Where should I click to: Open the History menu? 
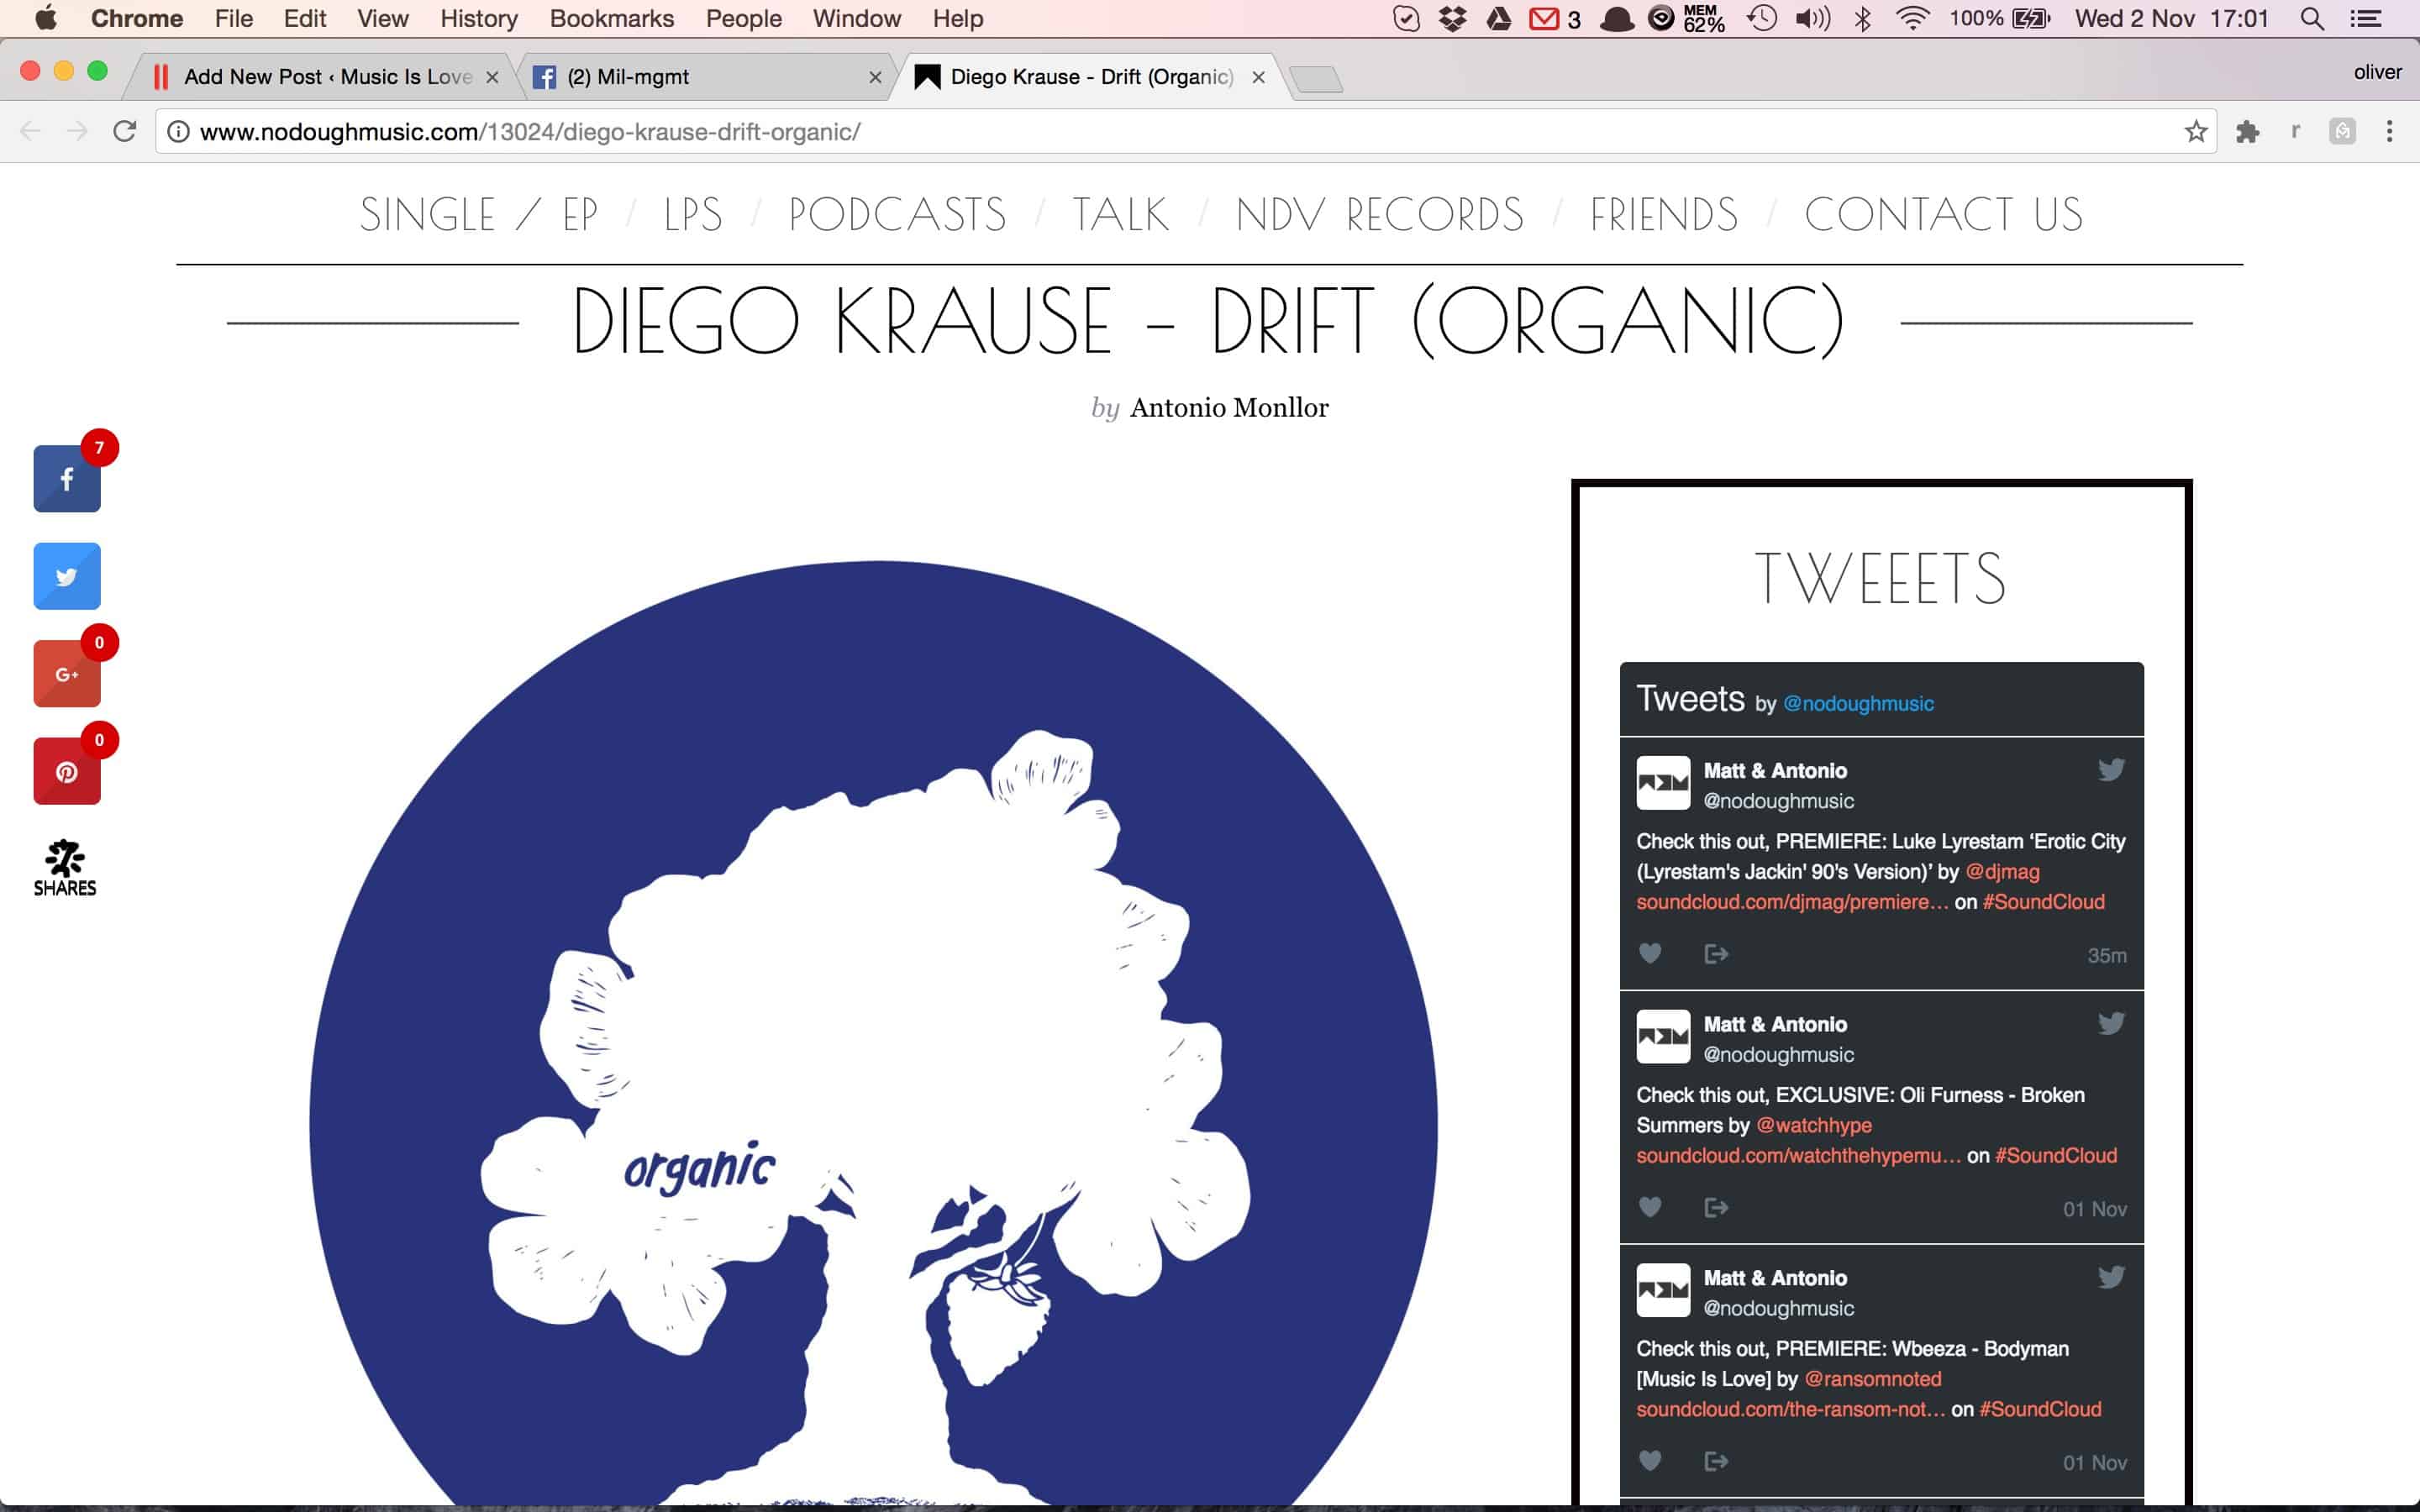pos(479,18)
